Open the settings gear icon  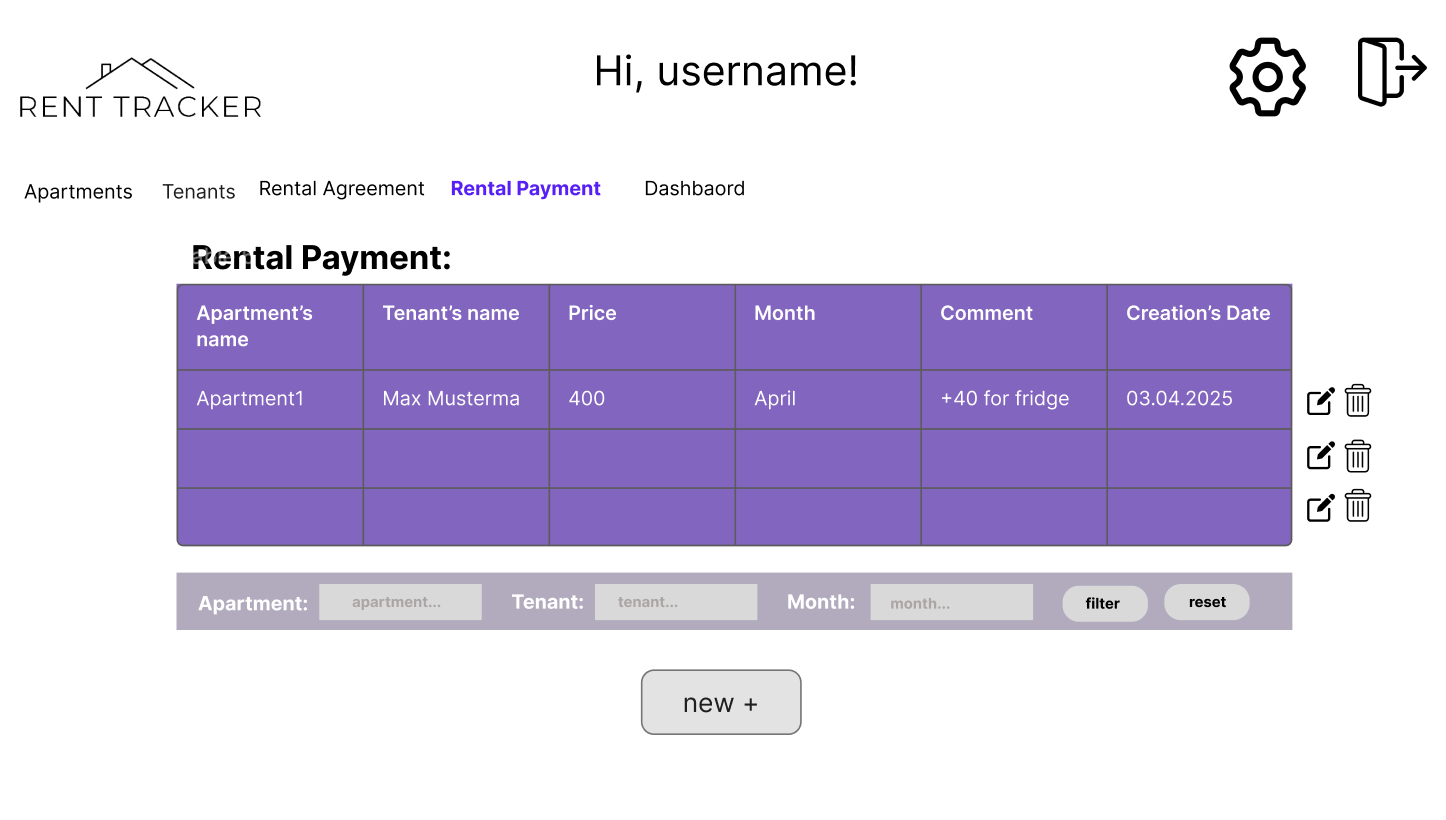pos(1266,77)
